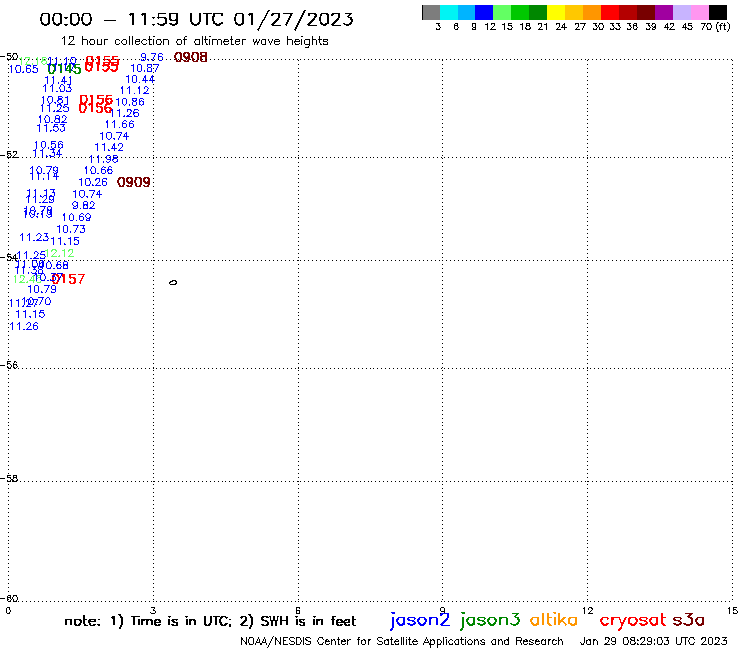Select the bright red 33 ft legend swatch
Screen dimensions: 740x650
tap(610, 12)
